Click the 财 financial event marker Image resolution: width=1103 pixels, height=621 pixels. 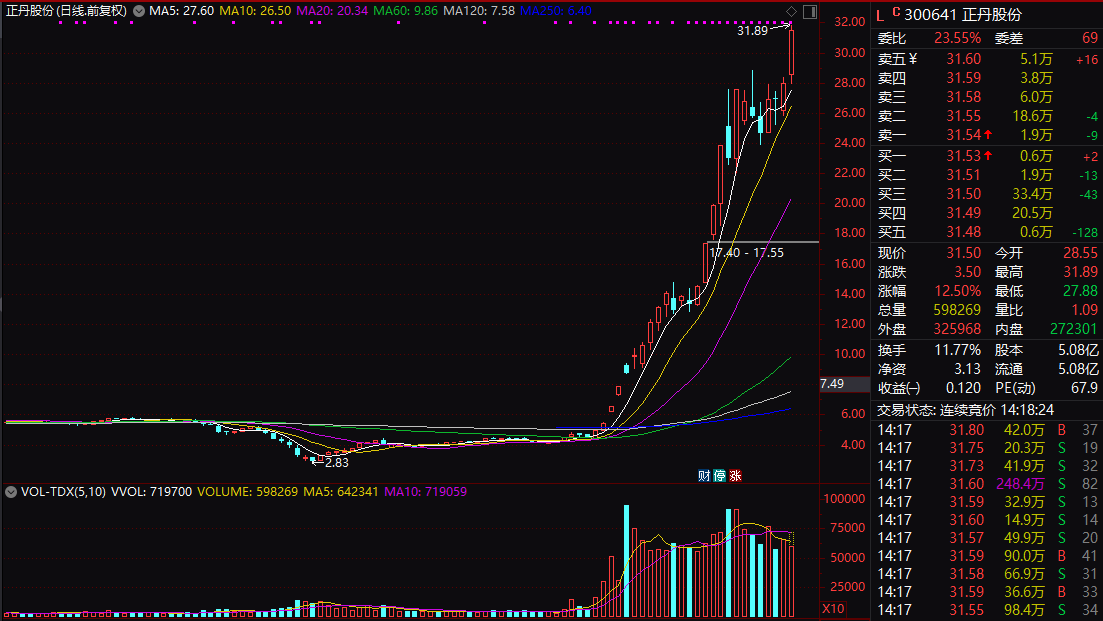pos(704,476)
